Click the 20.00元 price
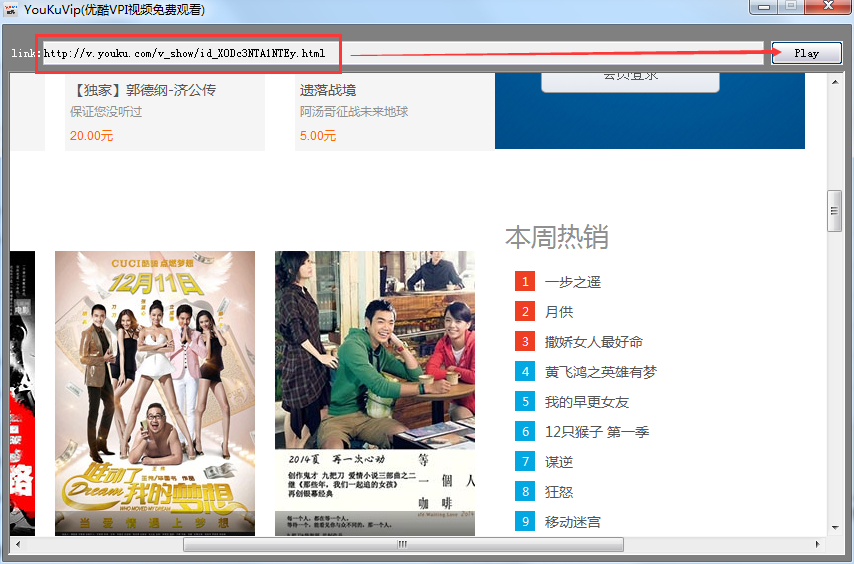The image size is (854, 564). point(92,136)
